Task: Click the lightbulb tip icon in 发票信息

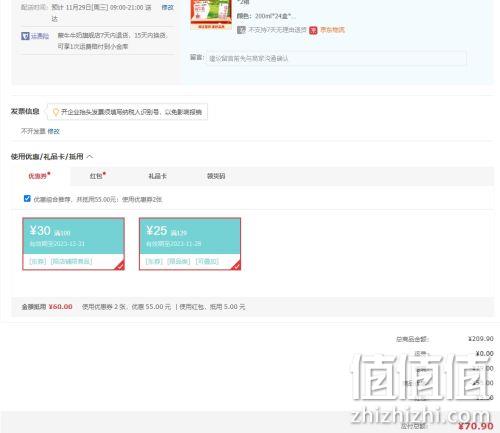Action: (x=56, y=112)
